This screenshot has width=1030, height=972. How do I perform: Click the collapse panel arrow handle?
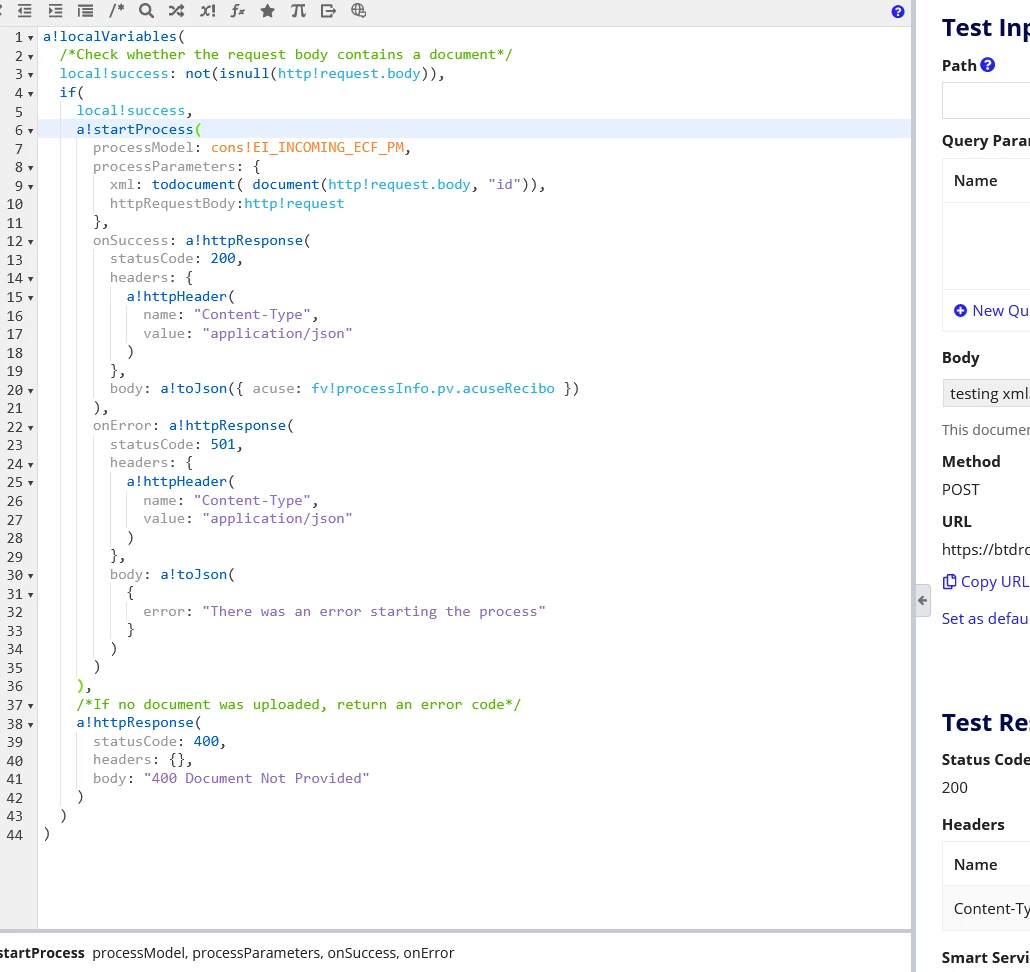[922, 600]
